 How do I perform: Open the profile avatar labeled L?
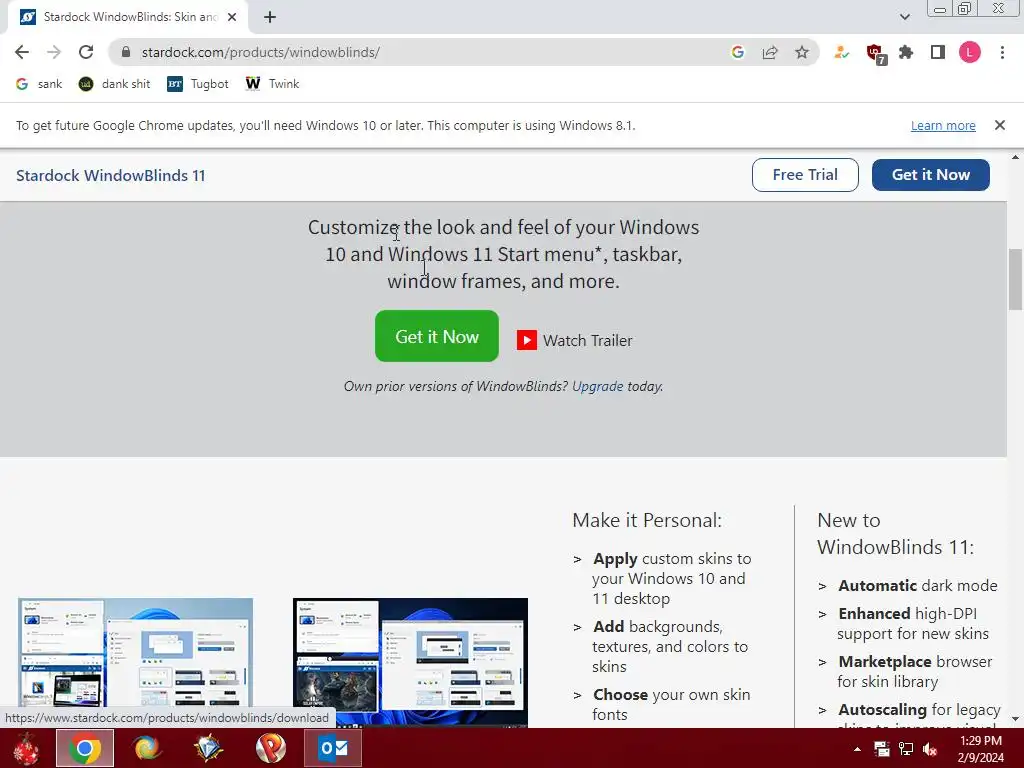tap(970, 52)
